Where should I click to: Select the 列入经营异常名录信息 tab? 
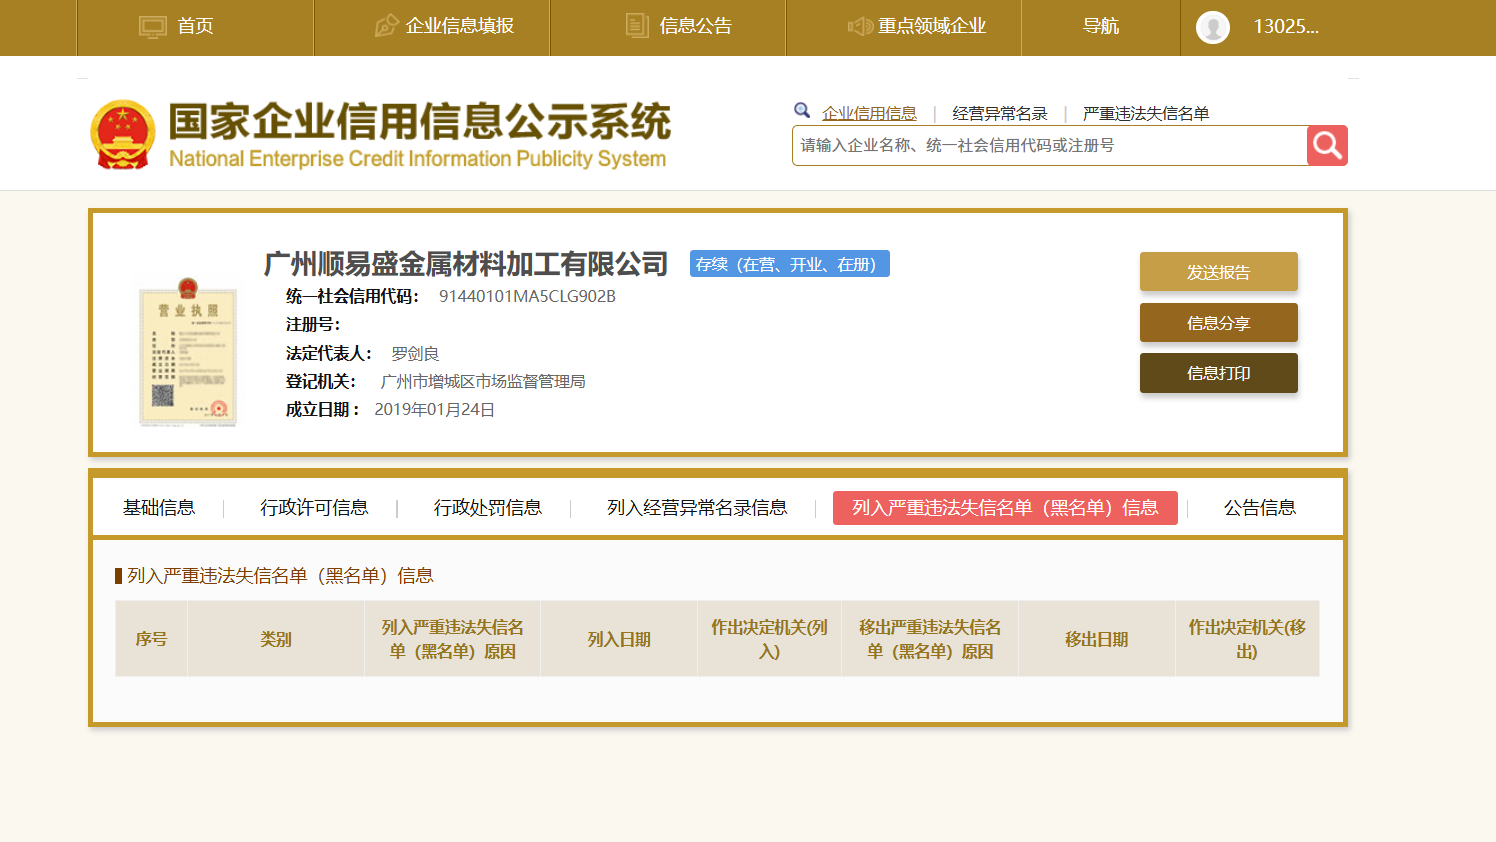point(697,508)
